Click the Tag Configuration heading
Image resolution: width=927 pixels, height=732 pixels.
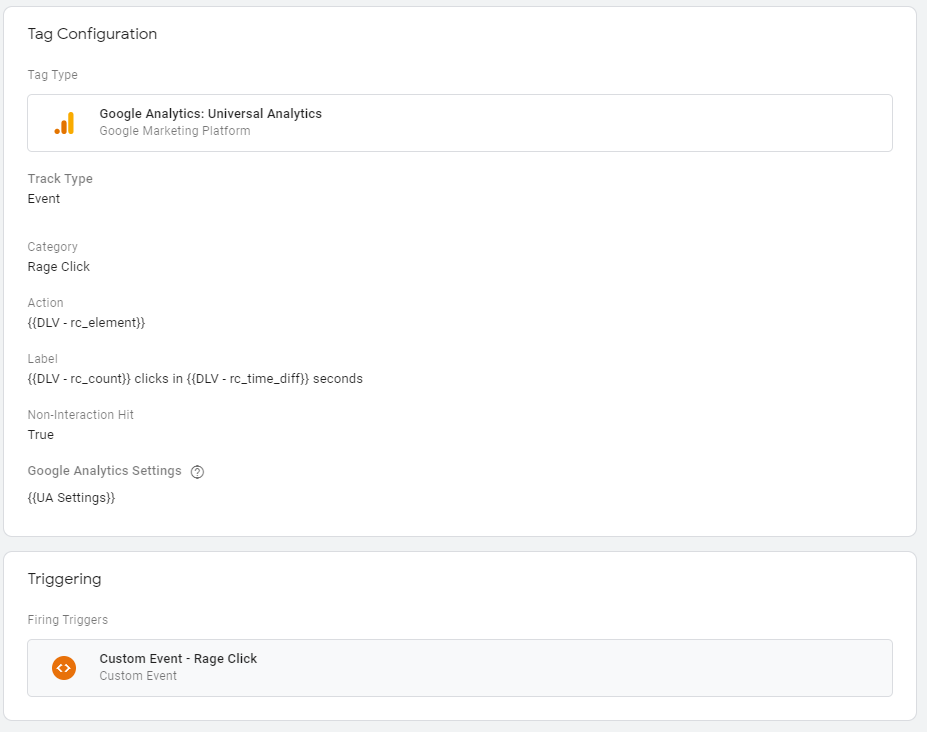tap(92, 34)
